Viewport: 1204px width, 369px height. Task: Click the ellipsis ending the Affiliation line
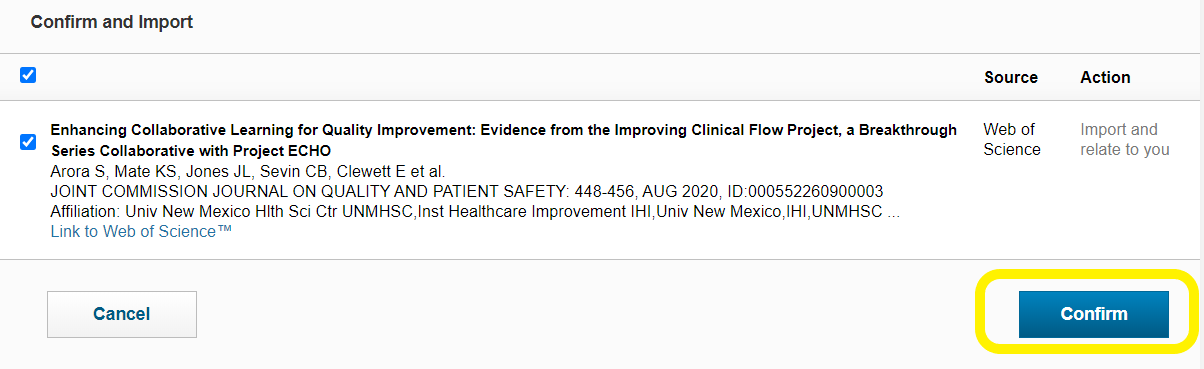894,213
